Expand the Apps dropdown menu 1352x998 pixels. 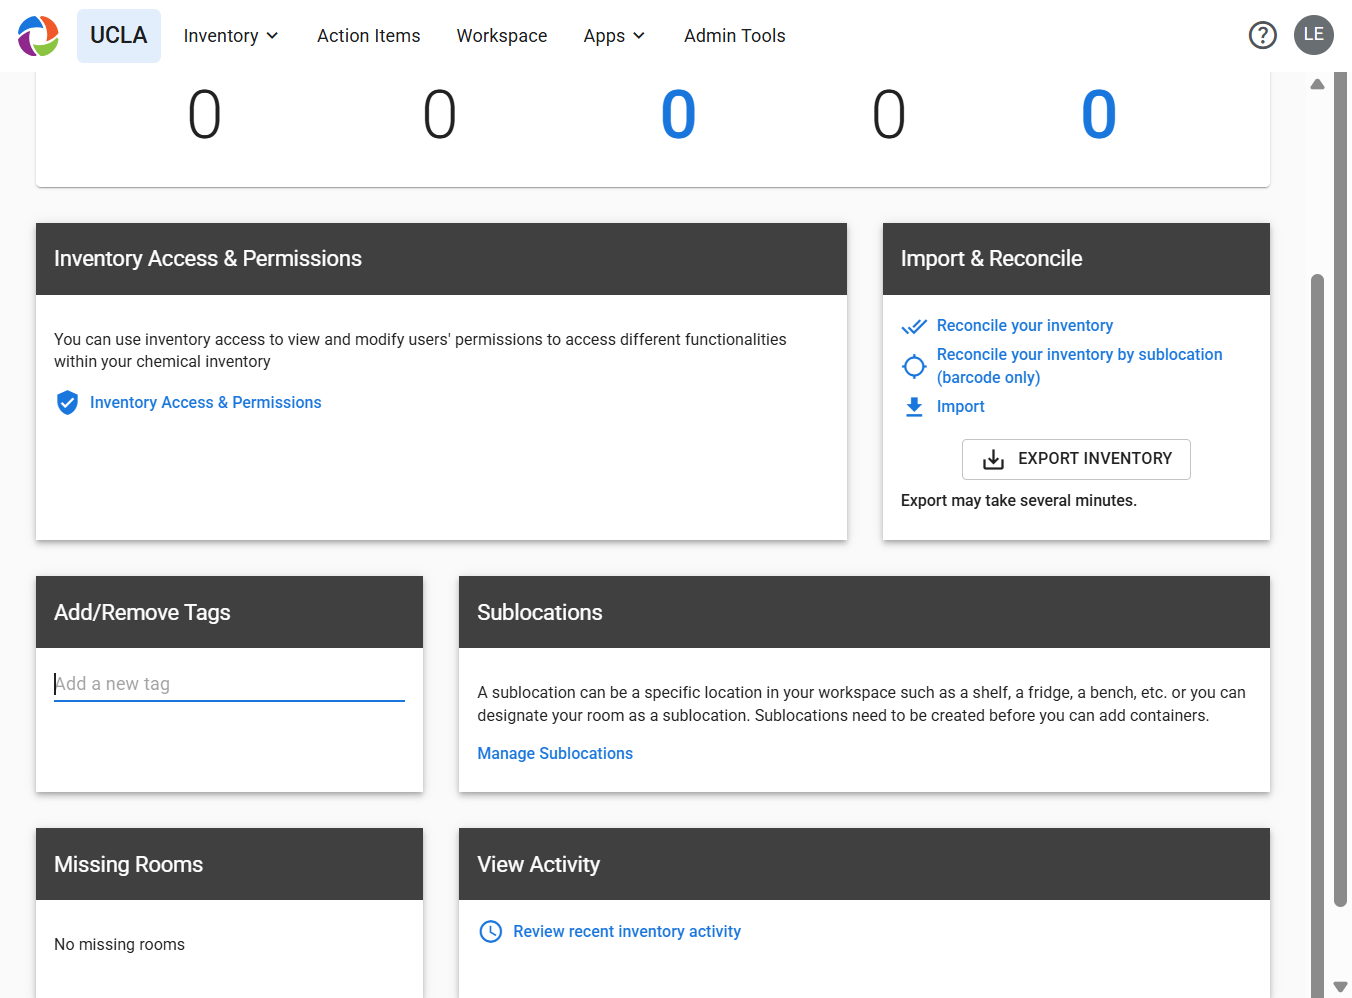coord(614,36)
